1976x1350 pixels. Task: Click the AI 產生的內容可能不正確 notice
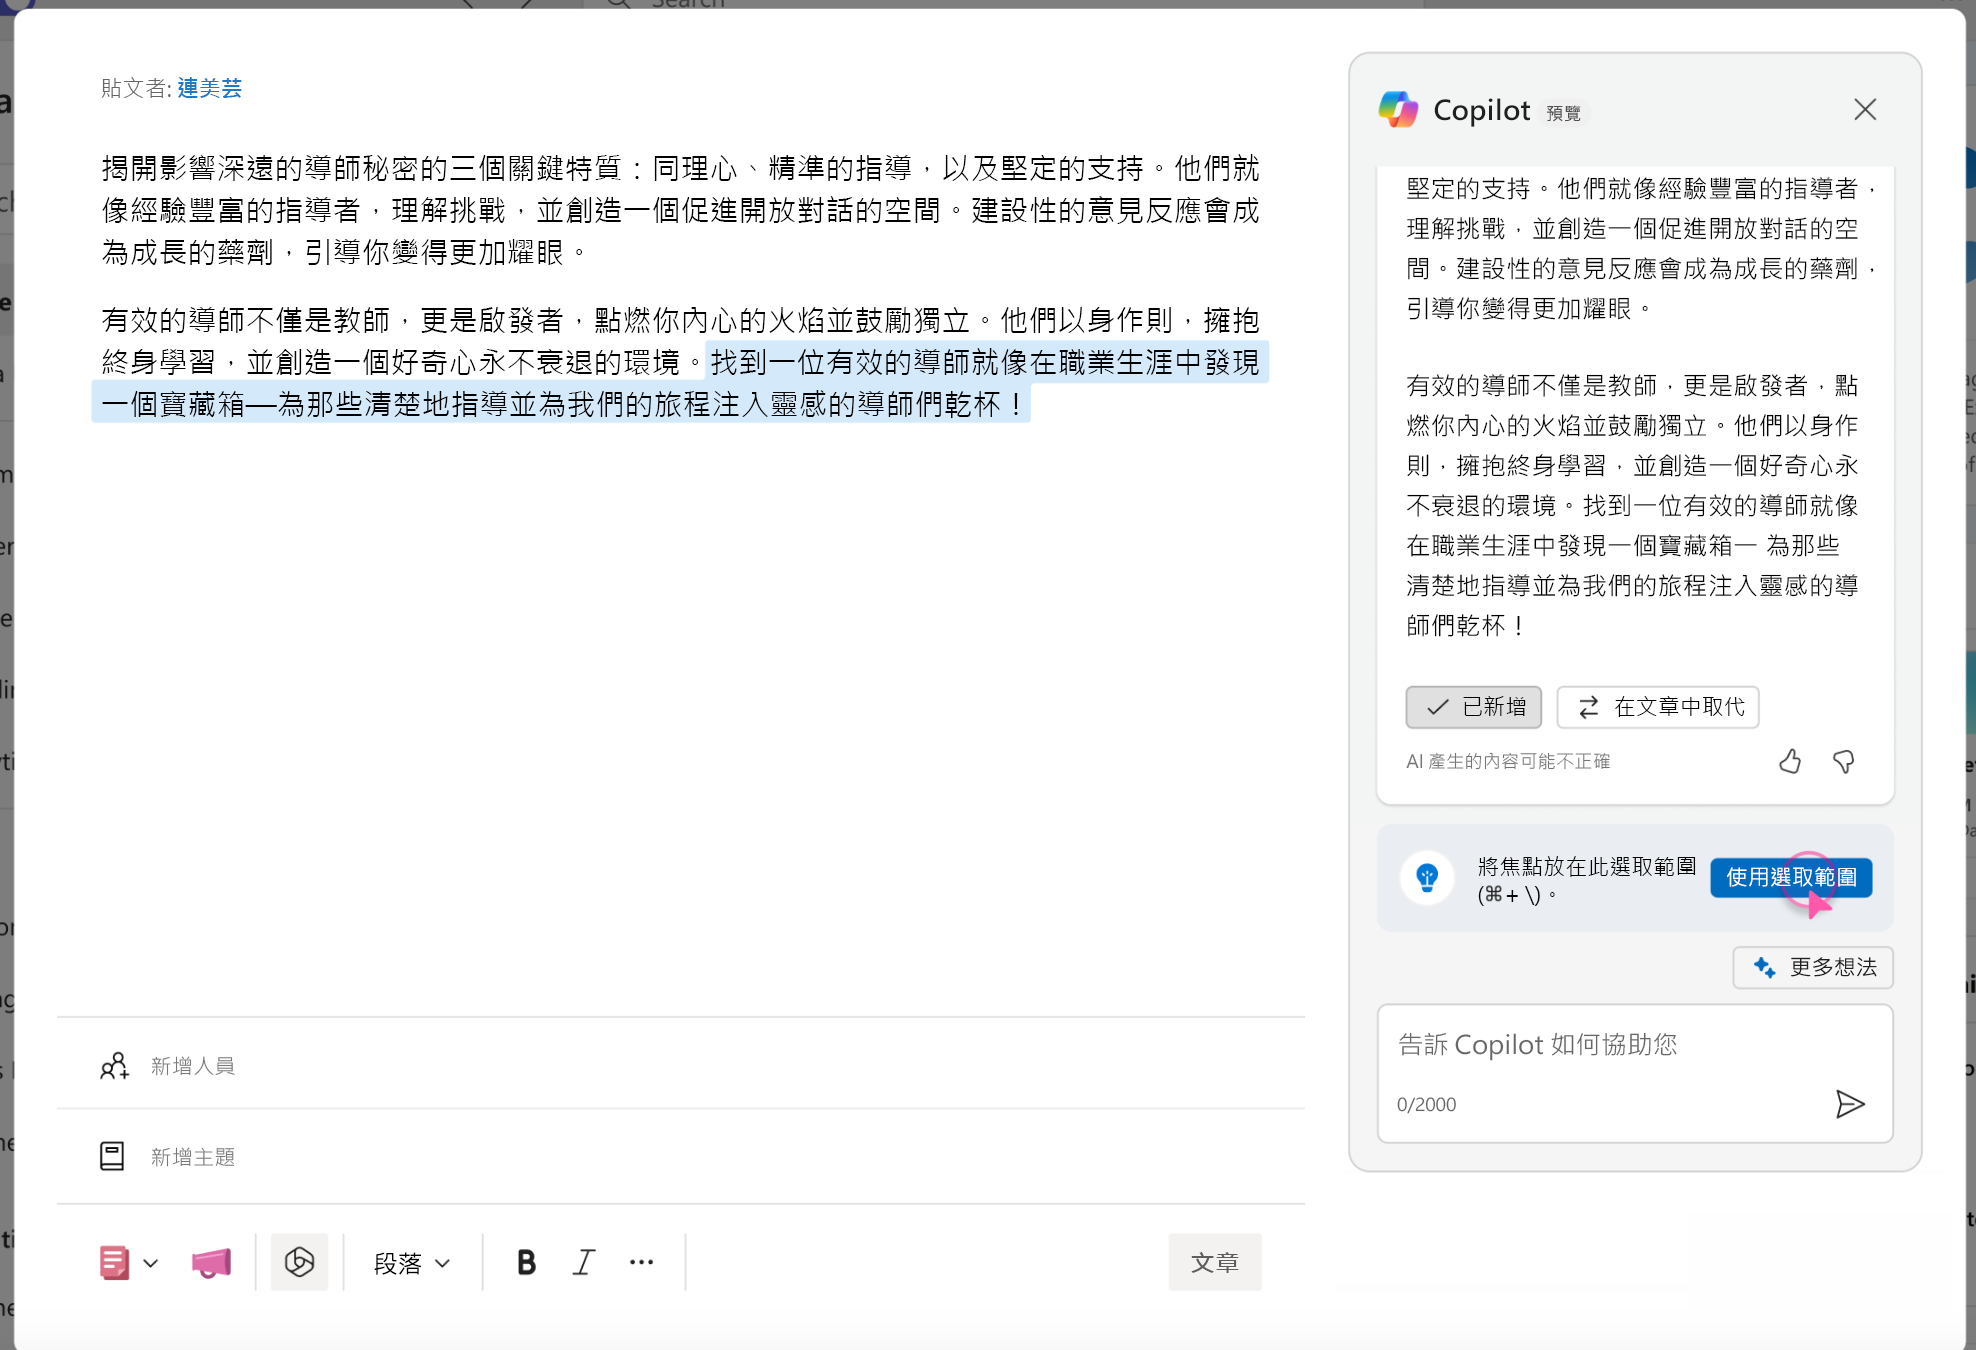click(1508, 762)
